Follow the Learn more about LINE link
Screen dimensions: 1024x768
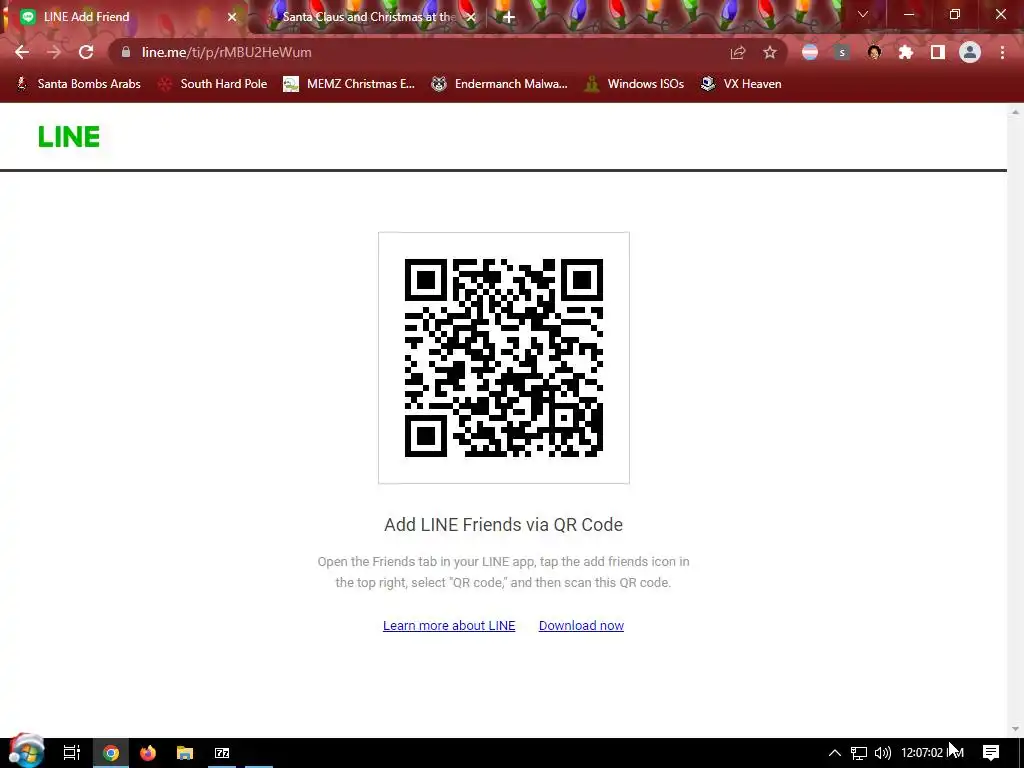(x=449, y=626)
